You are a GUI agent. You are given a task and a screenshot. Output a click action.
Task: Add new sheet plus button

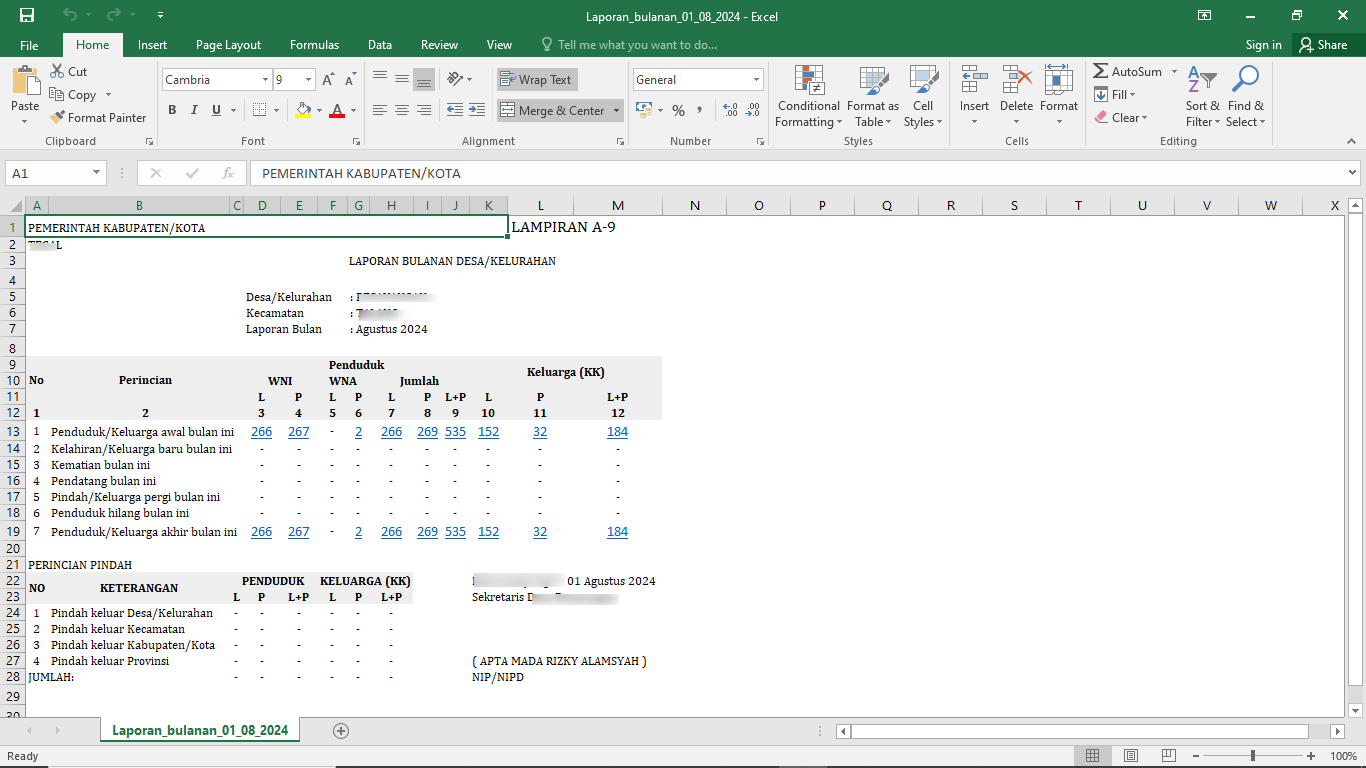click(x=341, y=731)
